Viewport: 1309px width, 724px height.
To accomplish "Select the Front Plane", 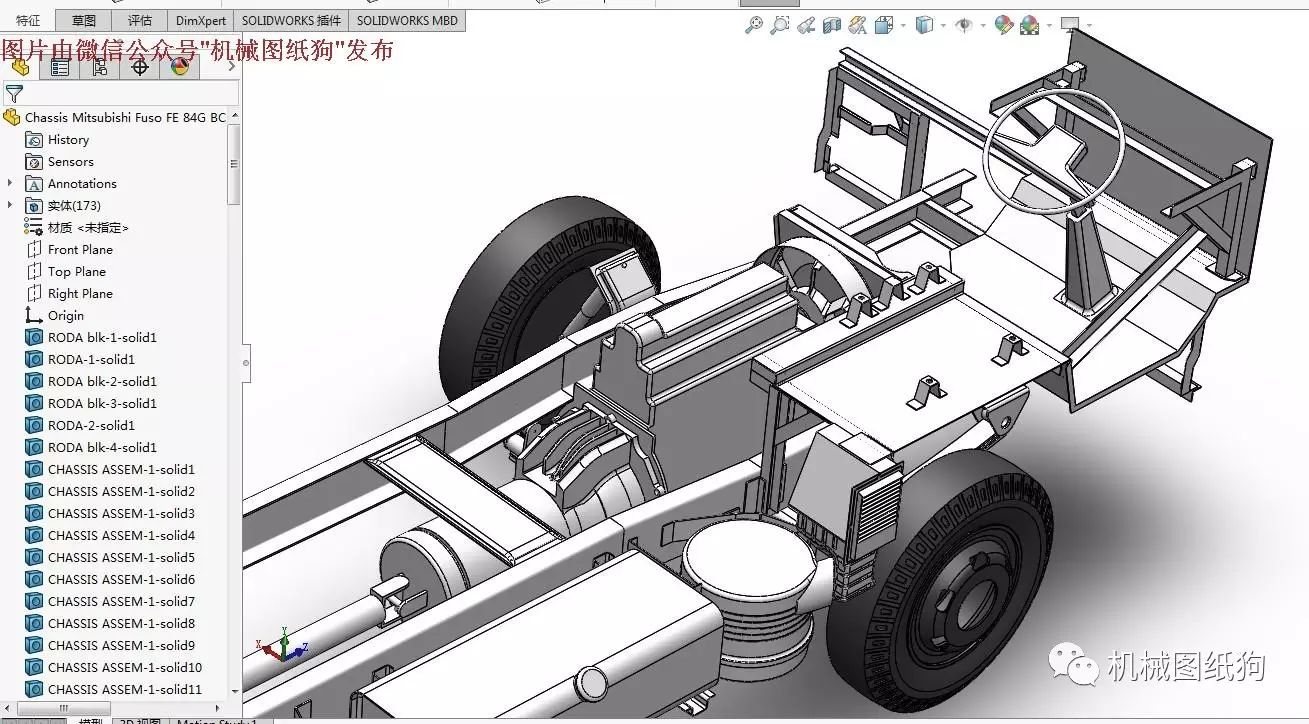I will pos(80,250).
